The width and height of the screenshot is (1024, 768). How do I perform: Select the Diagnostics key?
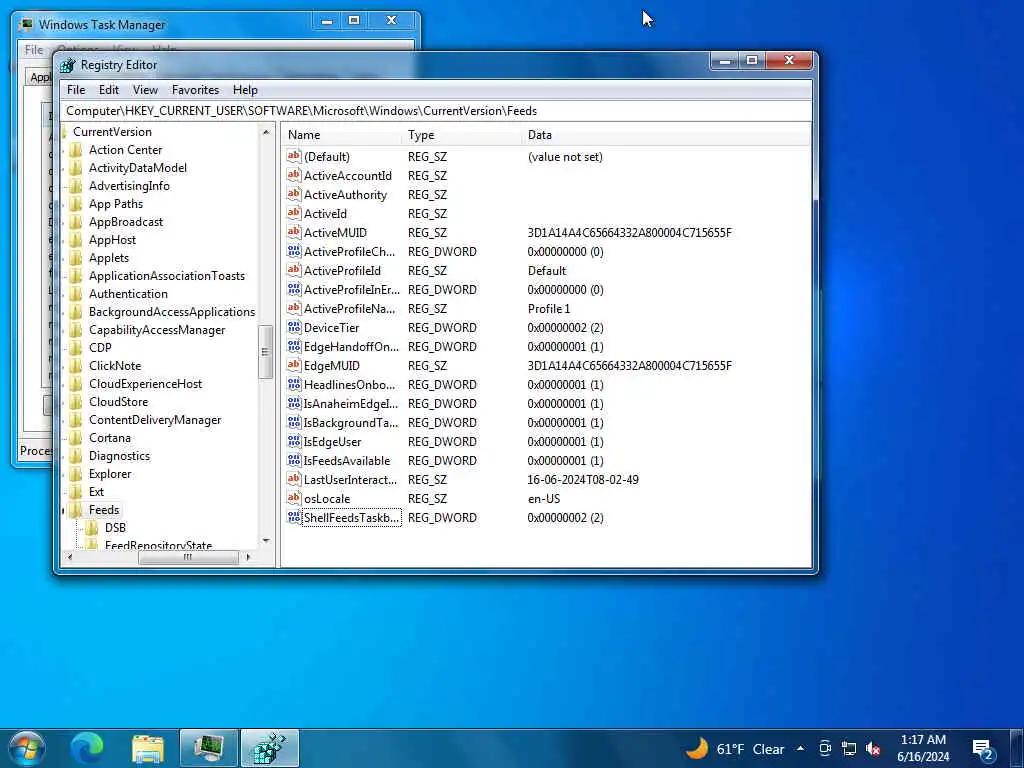[119, 456]
